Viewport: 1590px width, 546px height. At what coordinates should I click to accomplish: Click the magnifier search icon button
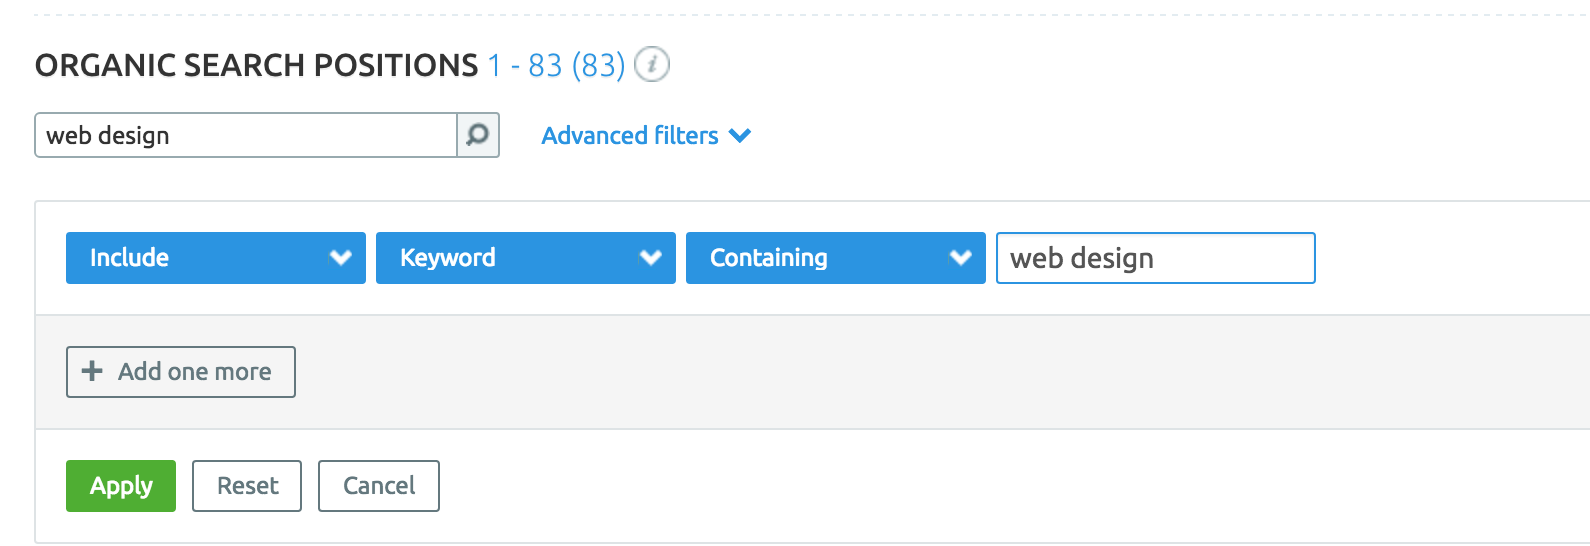(x=478, y=135)
